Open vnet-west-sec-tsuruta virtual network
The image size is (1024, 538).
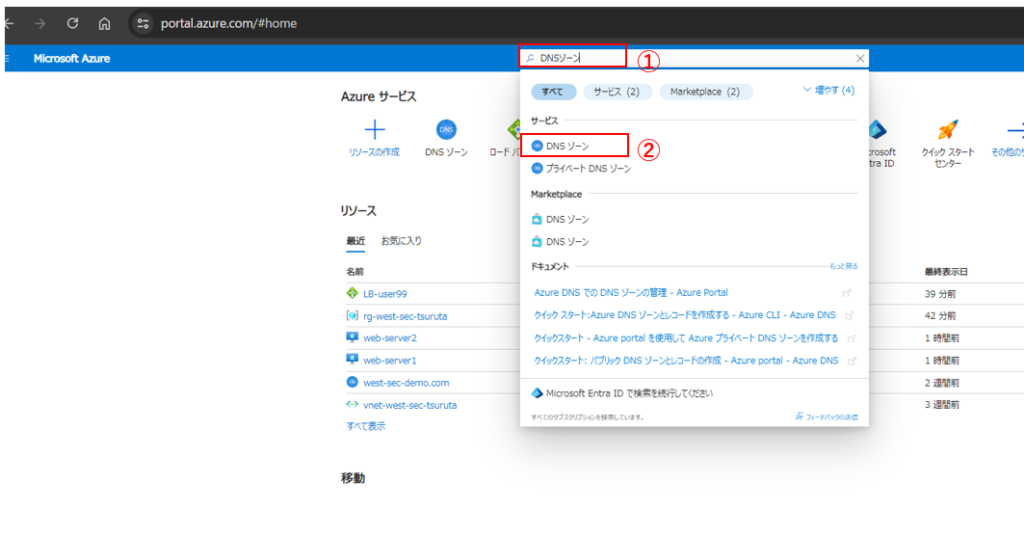point(409,405)
